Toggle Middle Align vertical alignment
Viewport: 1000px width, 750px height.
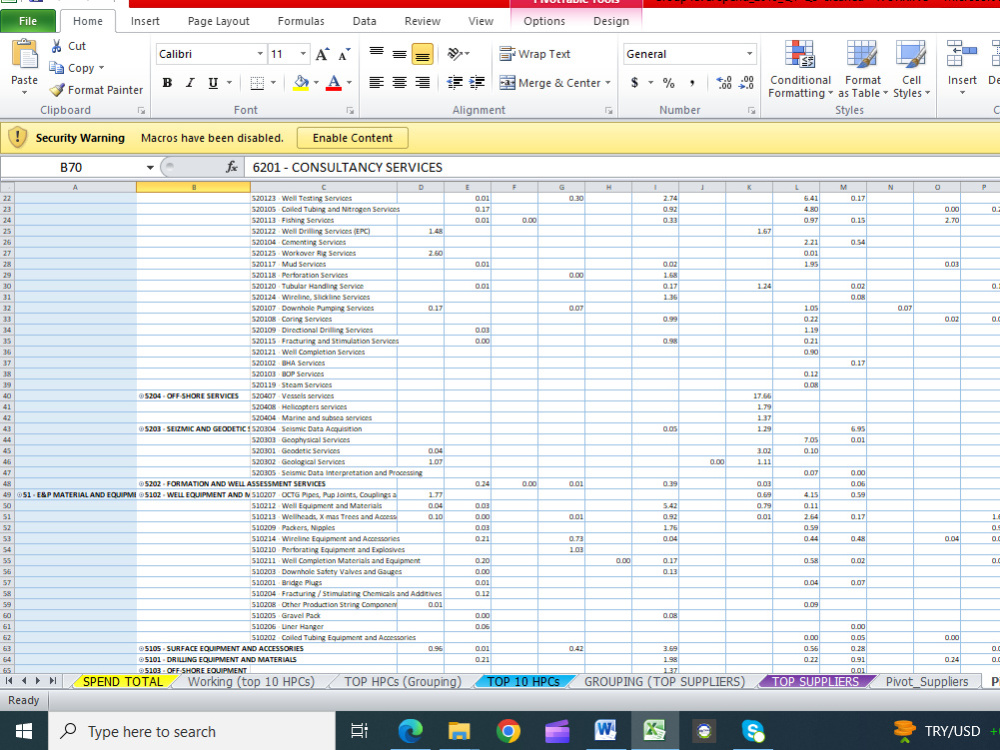pyautogui.click(x=399, y=54)
